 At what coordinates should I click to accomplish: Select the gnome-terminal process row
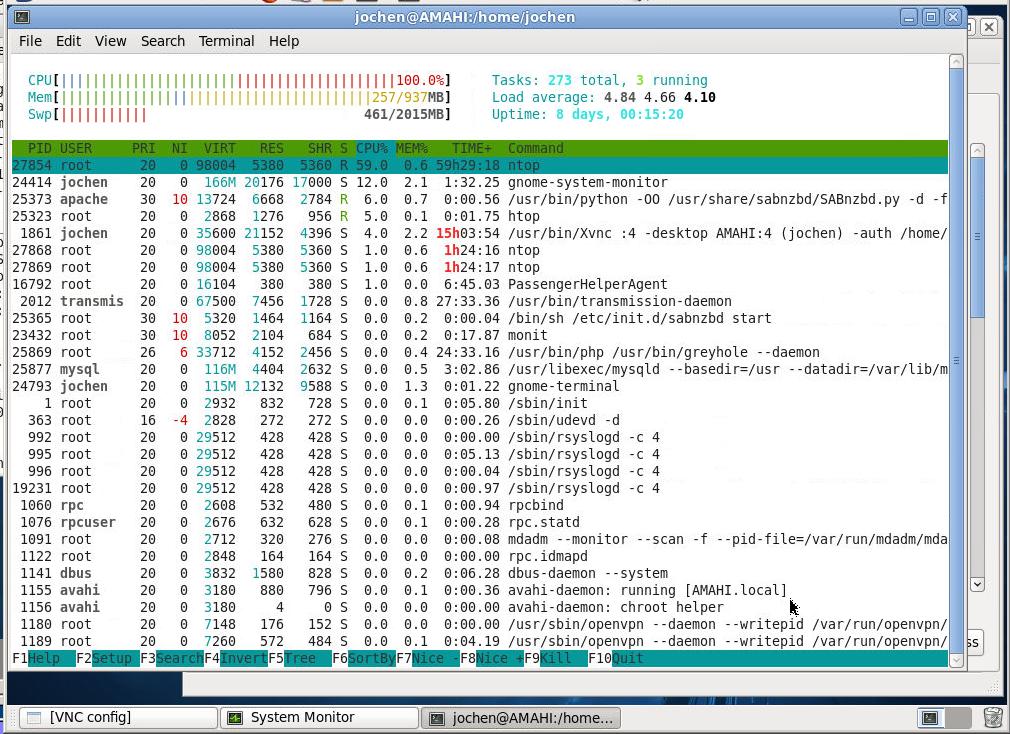tap(480, 386)
